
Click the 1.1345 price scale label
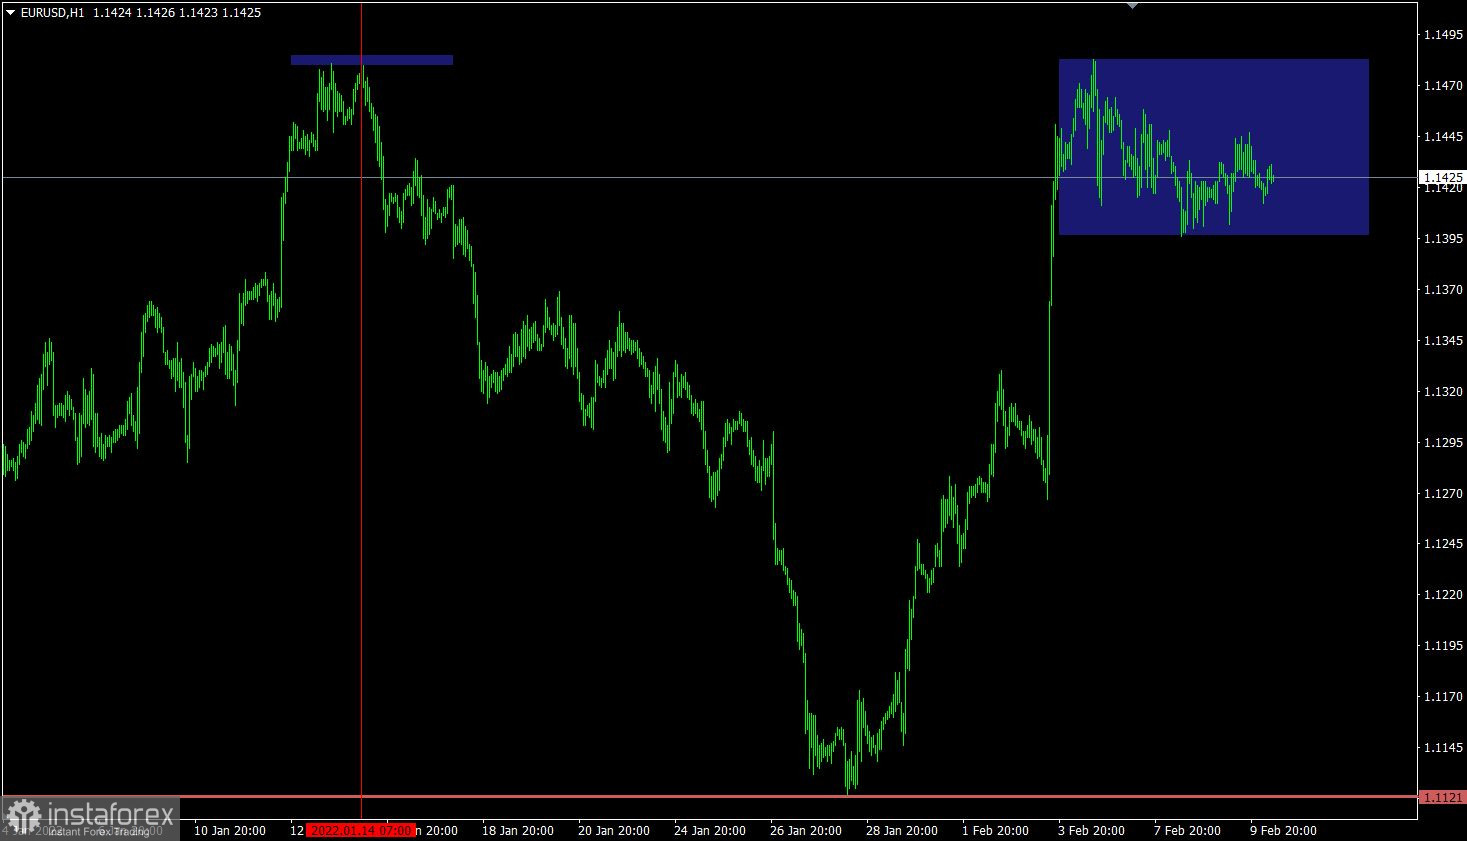(x=1443, y=341)
